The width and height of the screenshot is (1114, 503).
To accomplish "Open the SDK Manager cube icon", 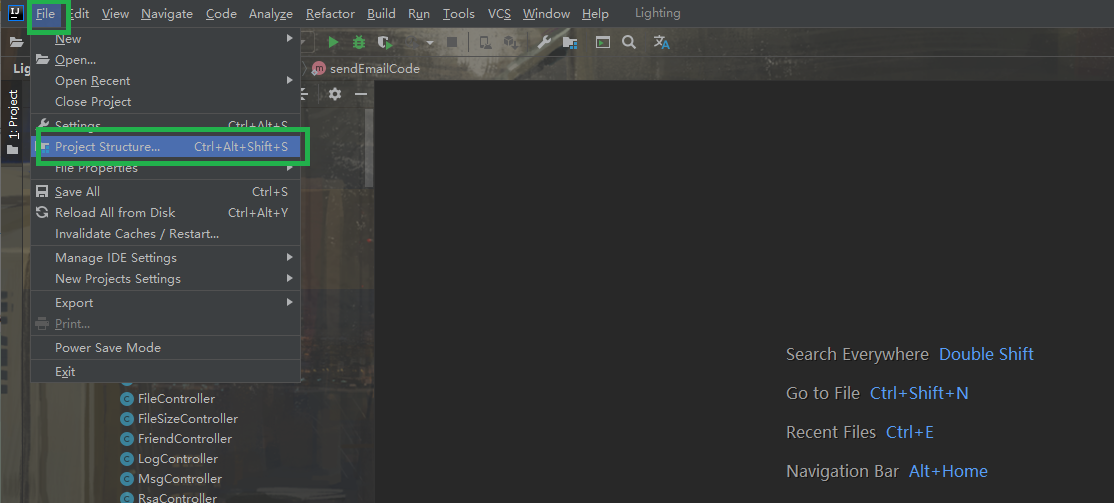I will (x=510, y=43).
